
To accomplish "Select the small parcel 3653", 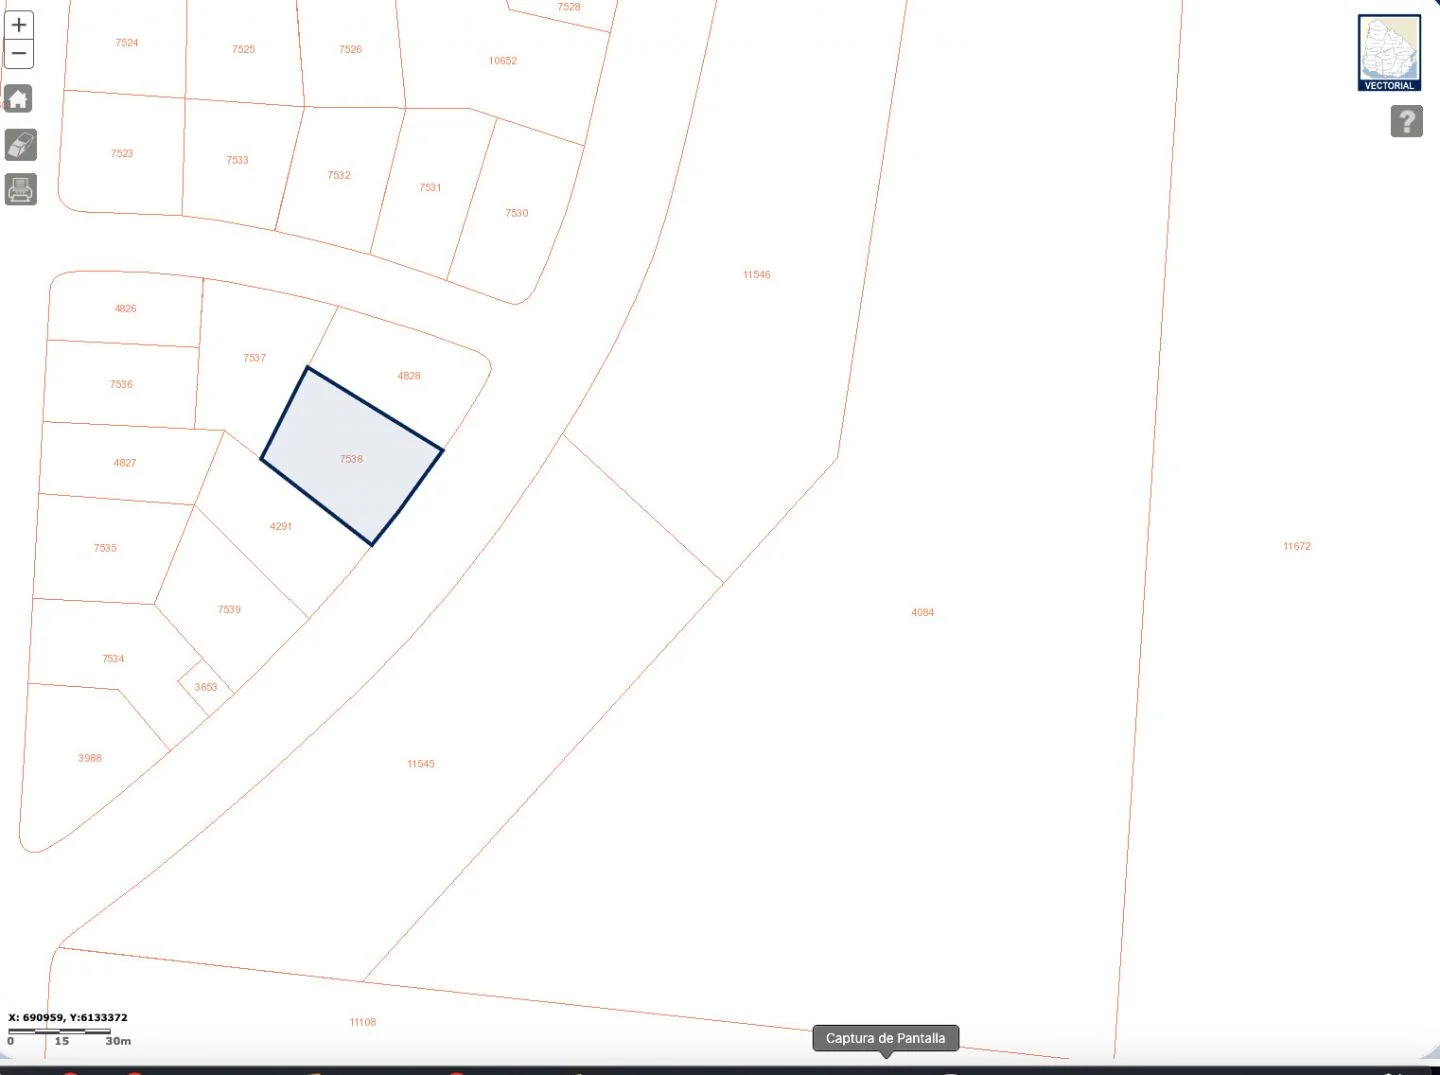I will point(205,687).
